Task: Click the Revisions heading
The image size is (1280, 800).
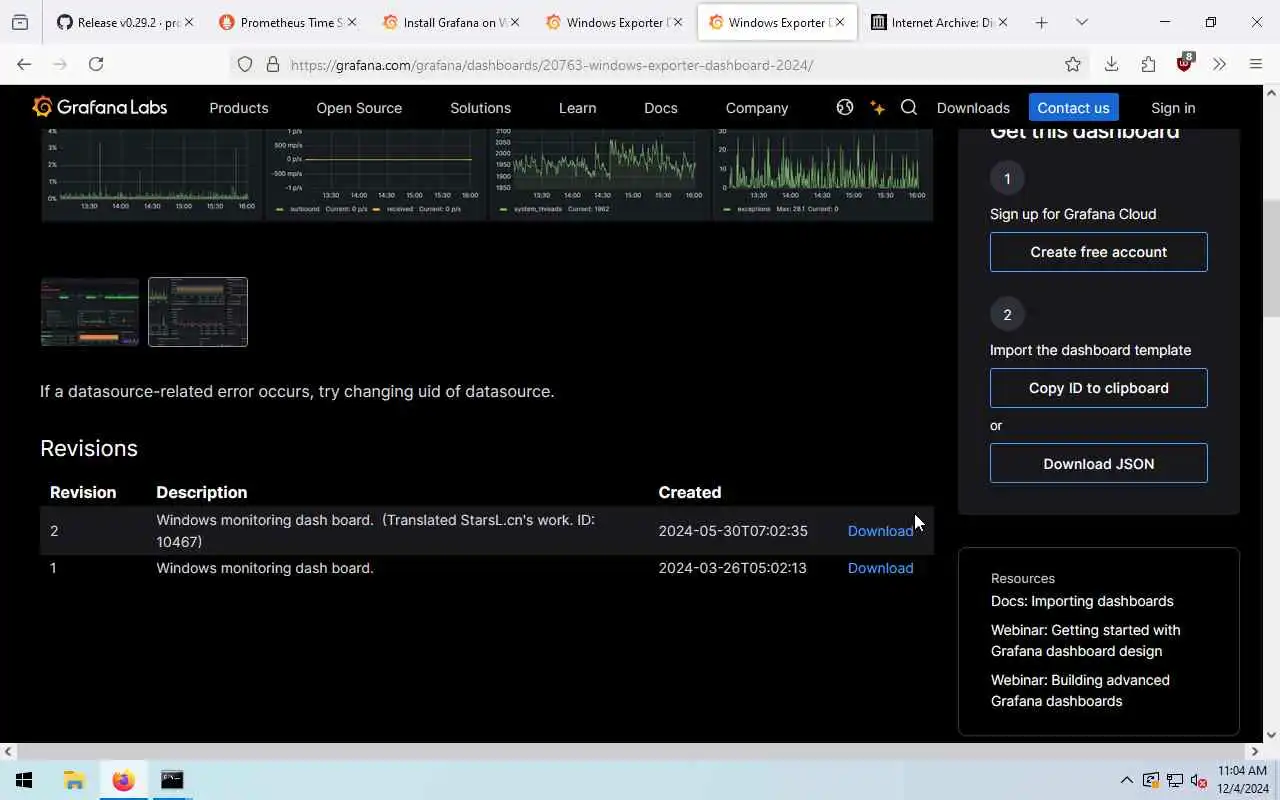Action: tap(89, 448)
